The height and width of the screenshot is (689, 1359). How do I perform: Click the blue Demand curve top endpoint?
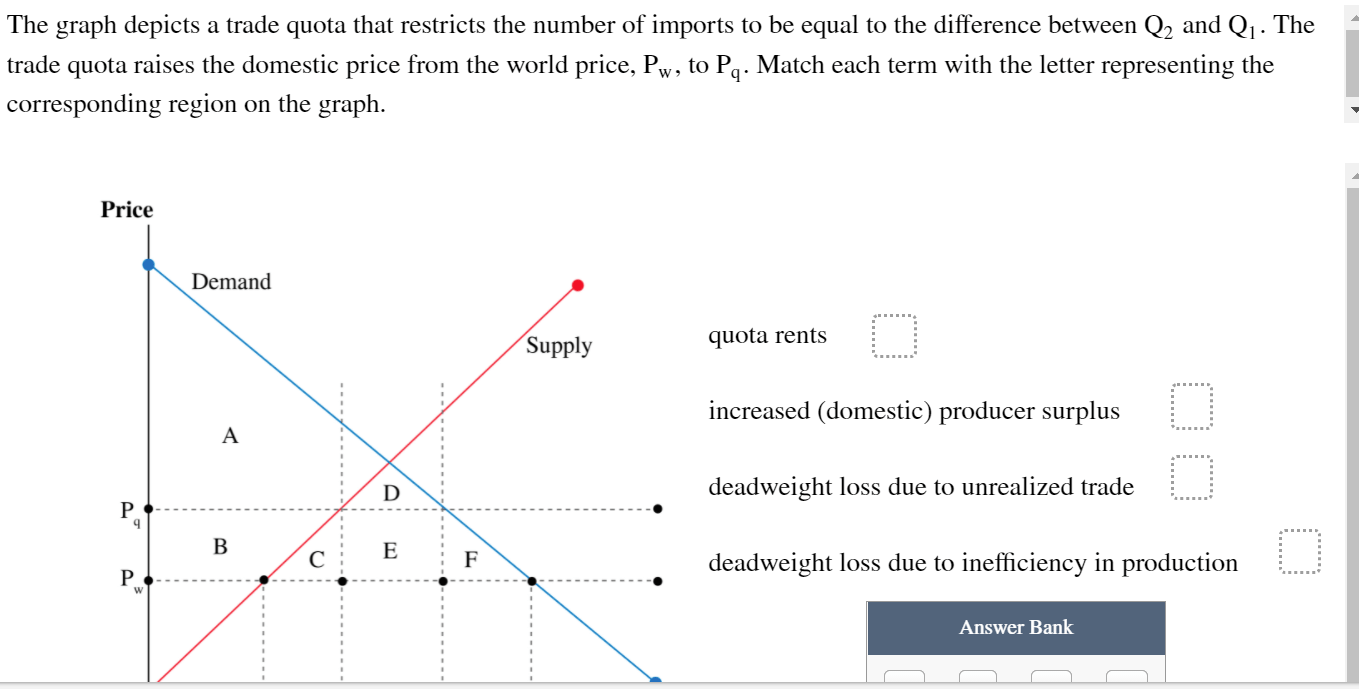(149, 265)
